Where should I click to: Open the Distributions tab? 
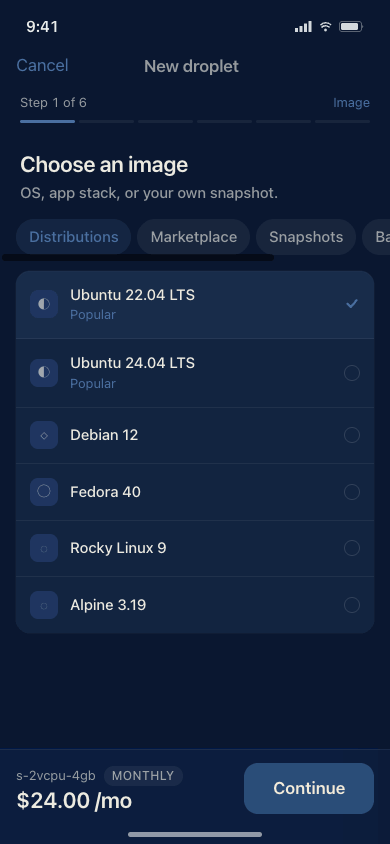pyautogui.click(x=74, y=237)
